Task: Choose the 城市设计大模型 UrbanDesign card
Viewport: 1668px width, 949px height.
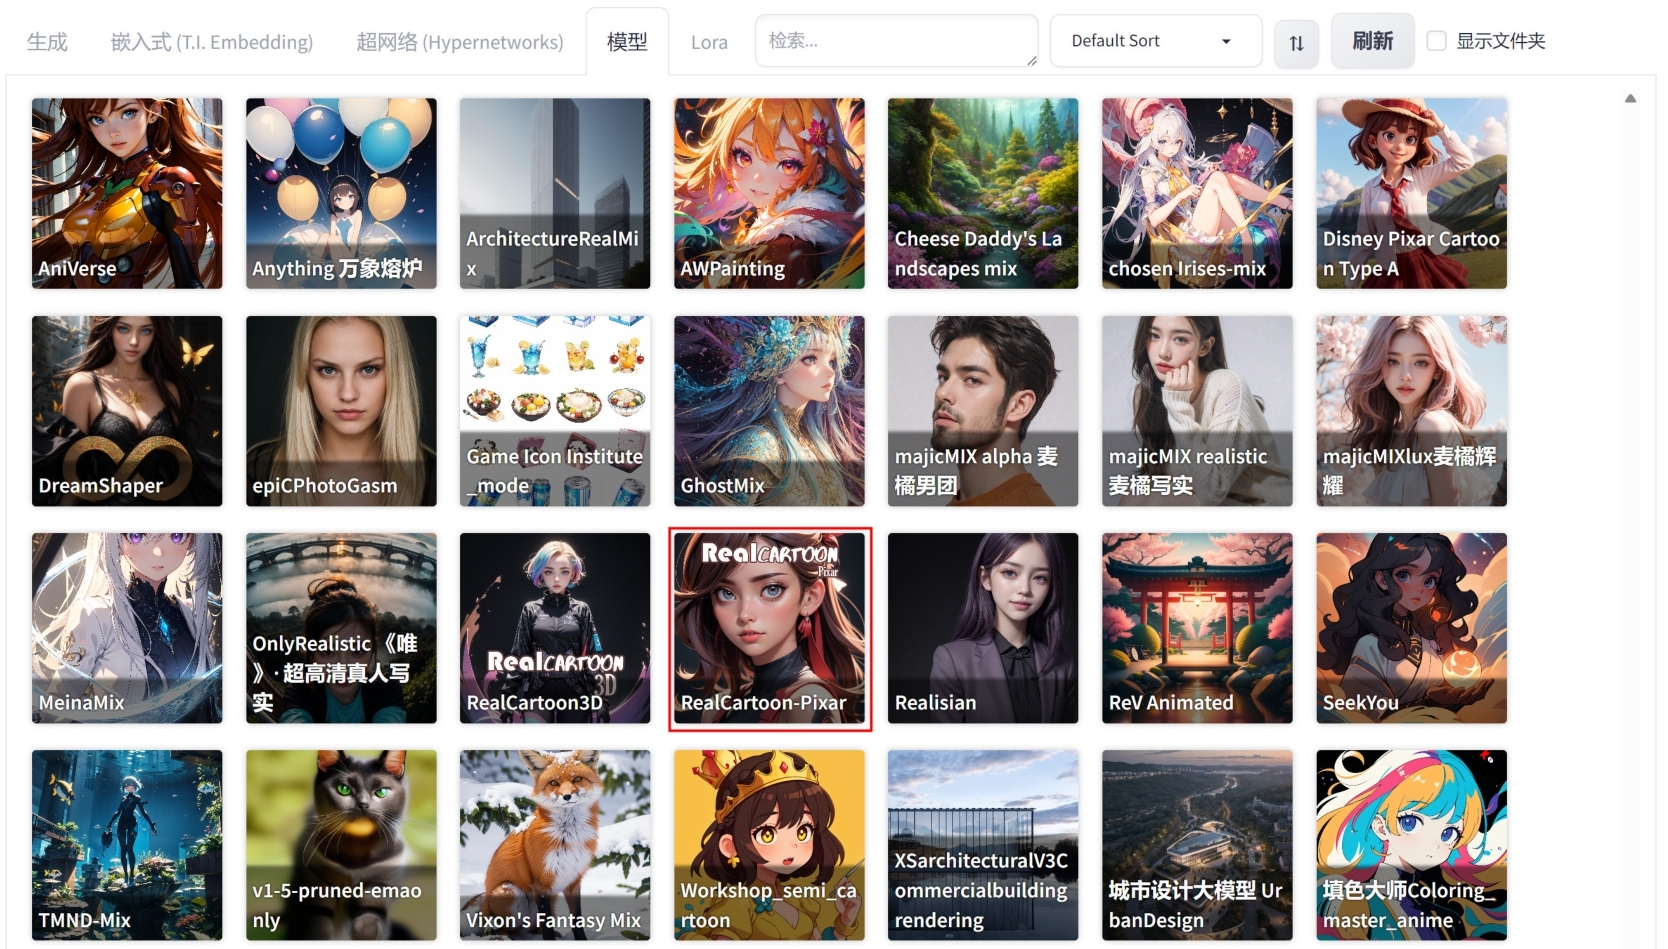Action: tap(1197, 845)
